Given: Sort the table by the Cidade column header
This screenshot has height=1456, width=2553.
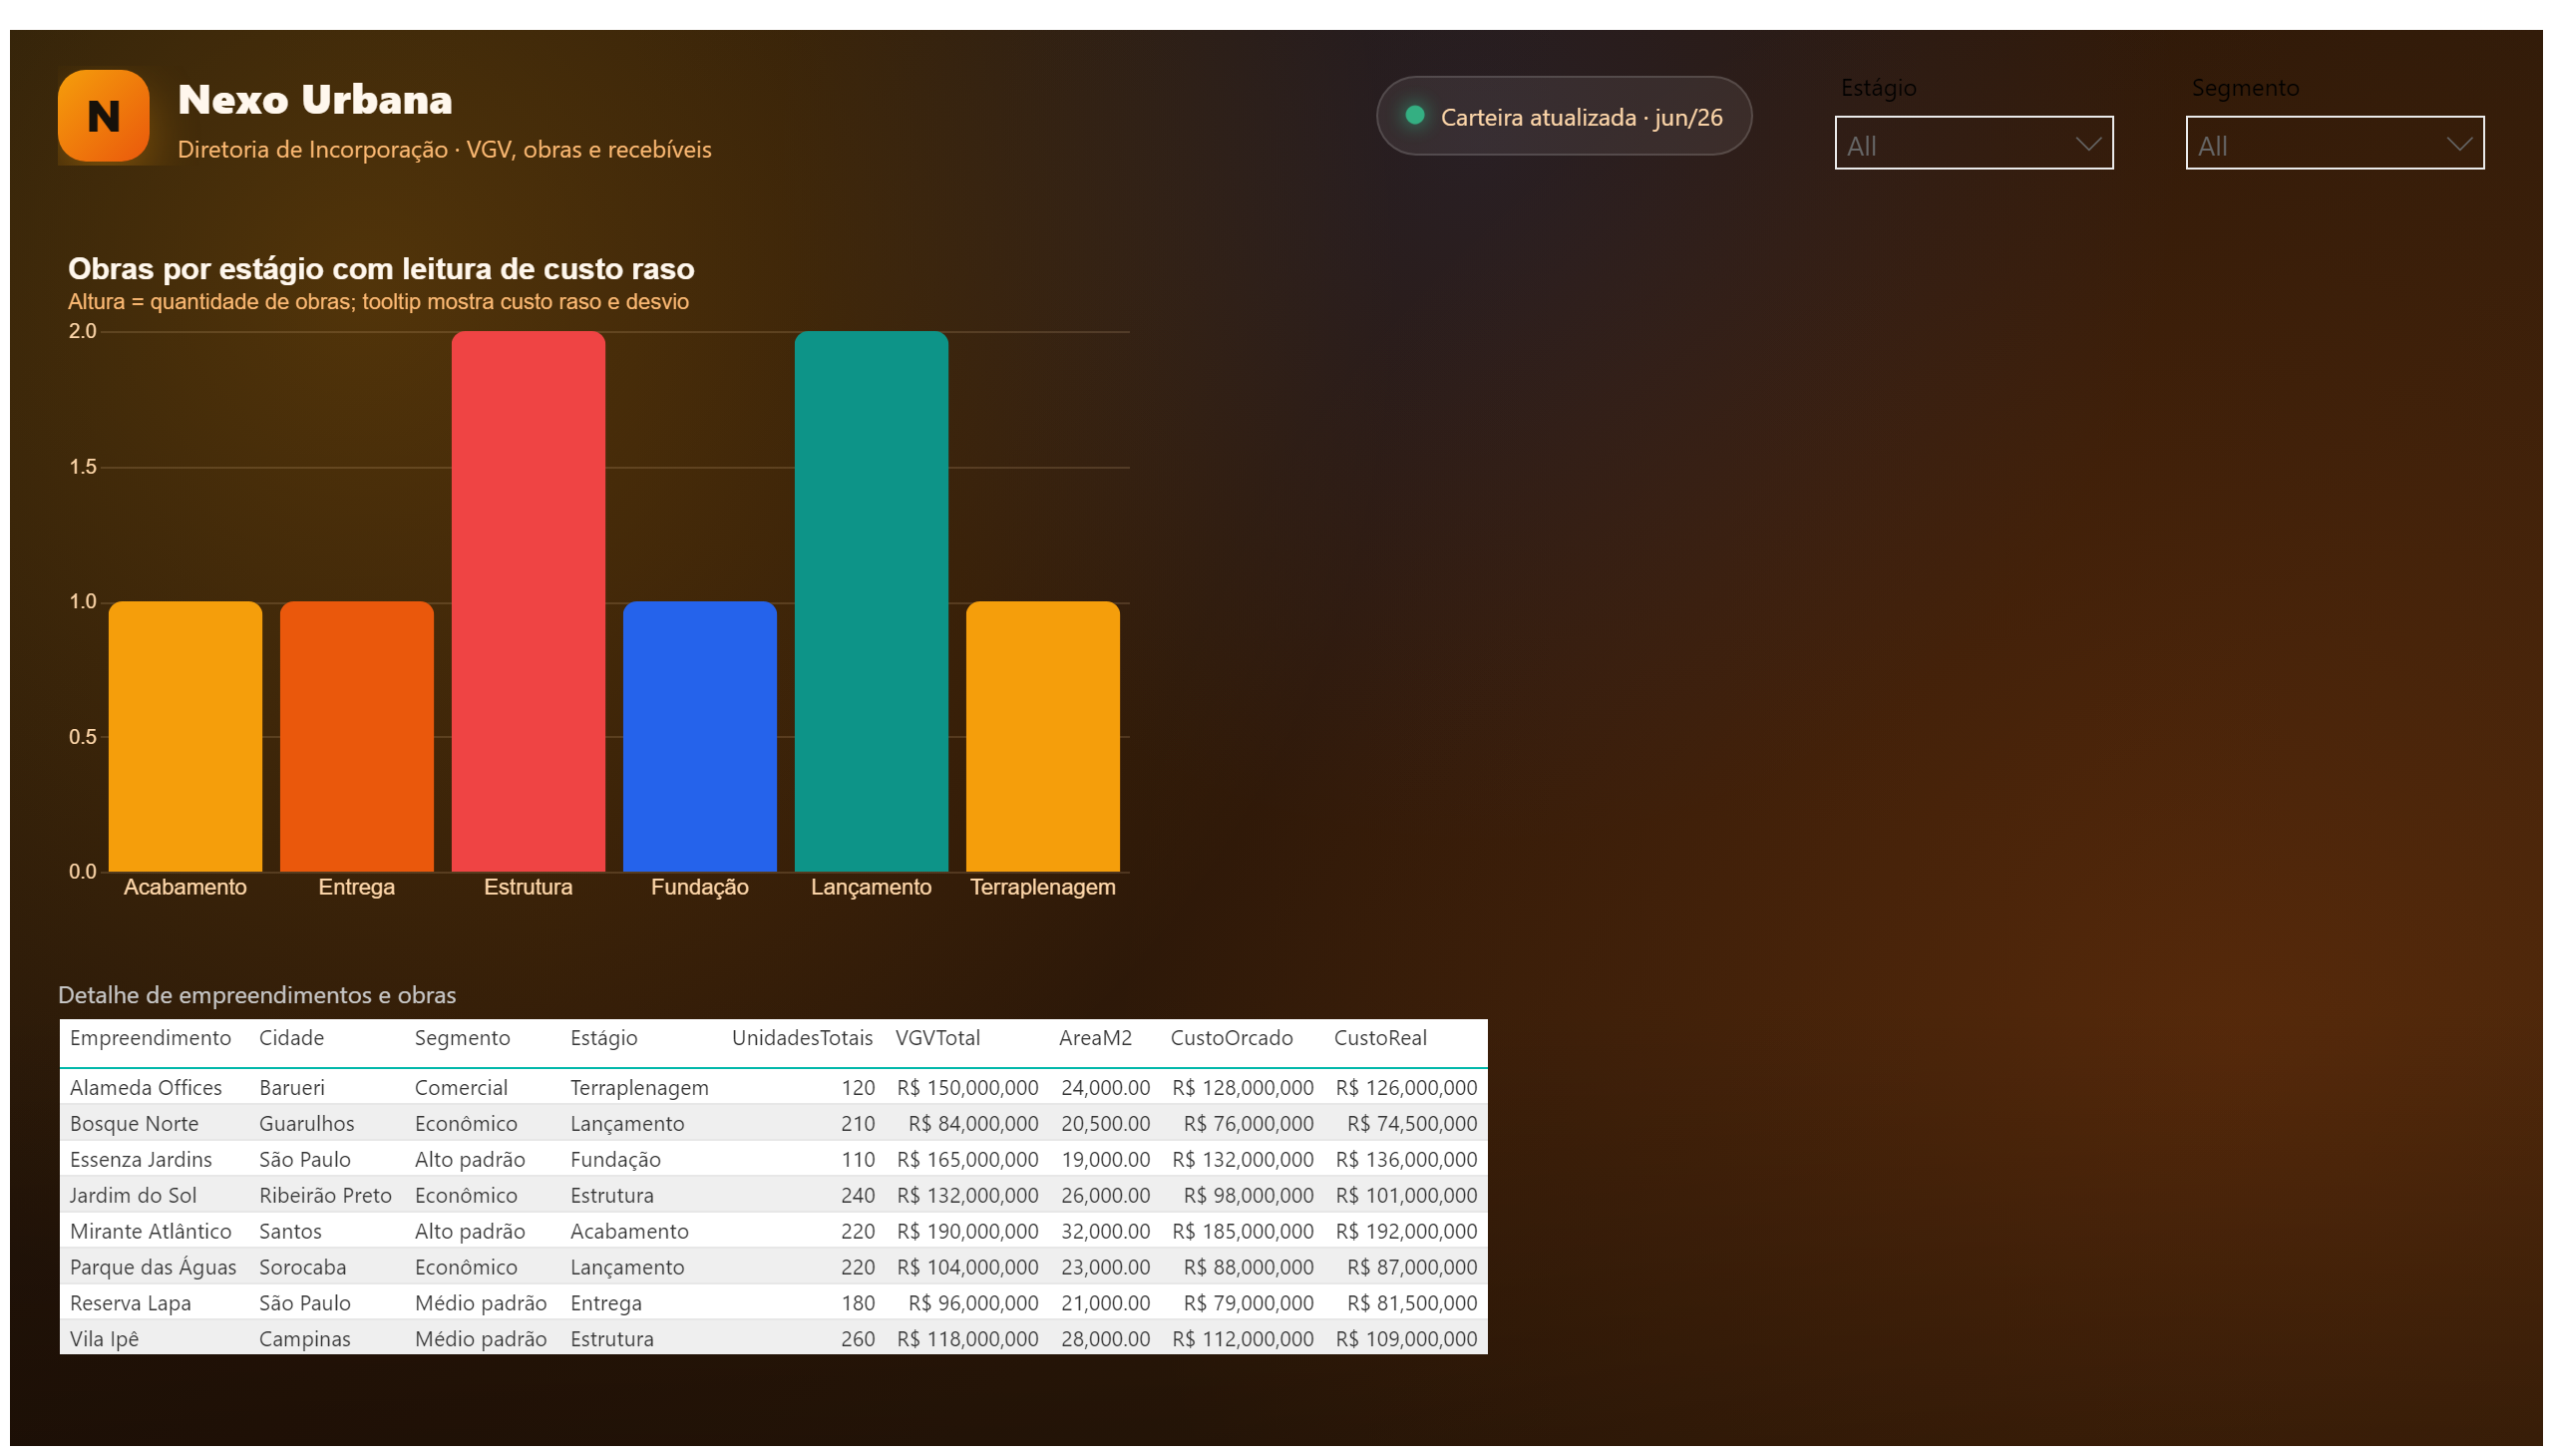Looking at the screenshot, I should (291, 1038).
